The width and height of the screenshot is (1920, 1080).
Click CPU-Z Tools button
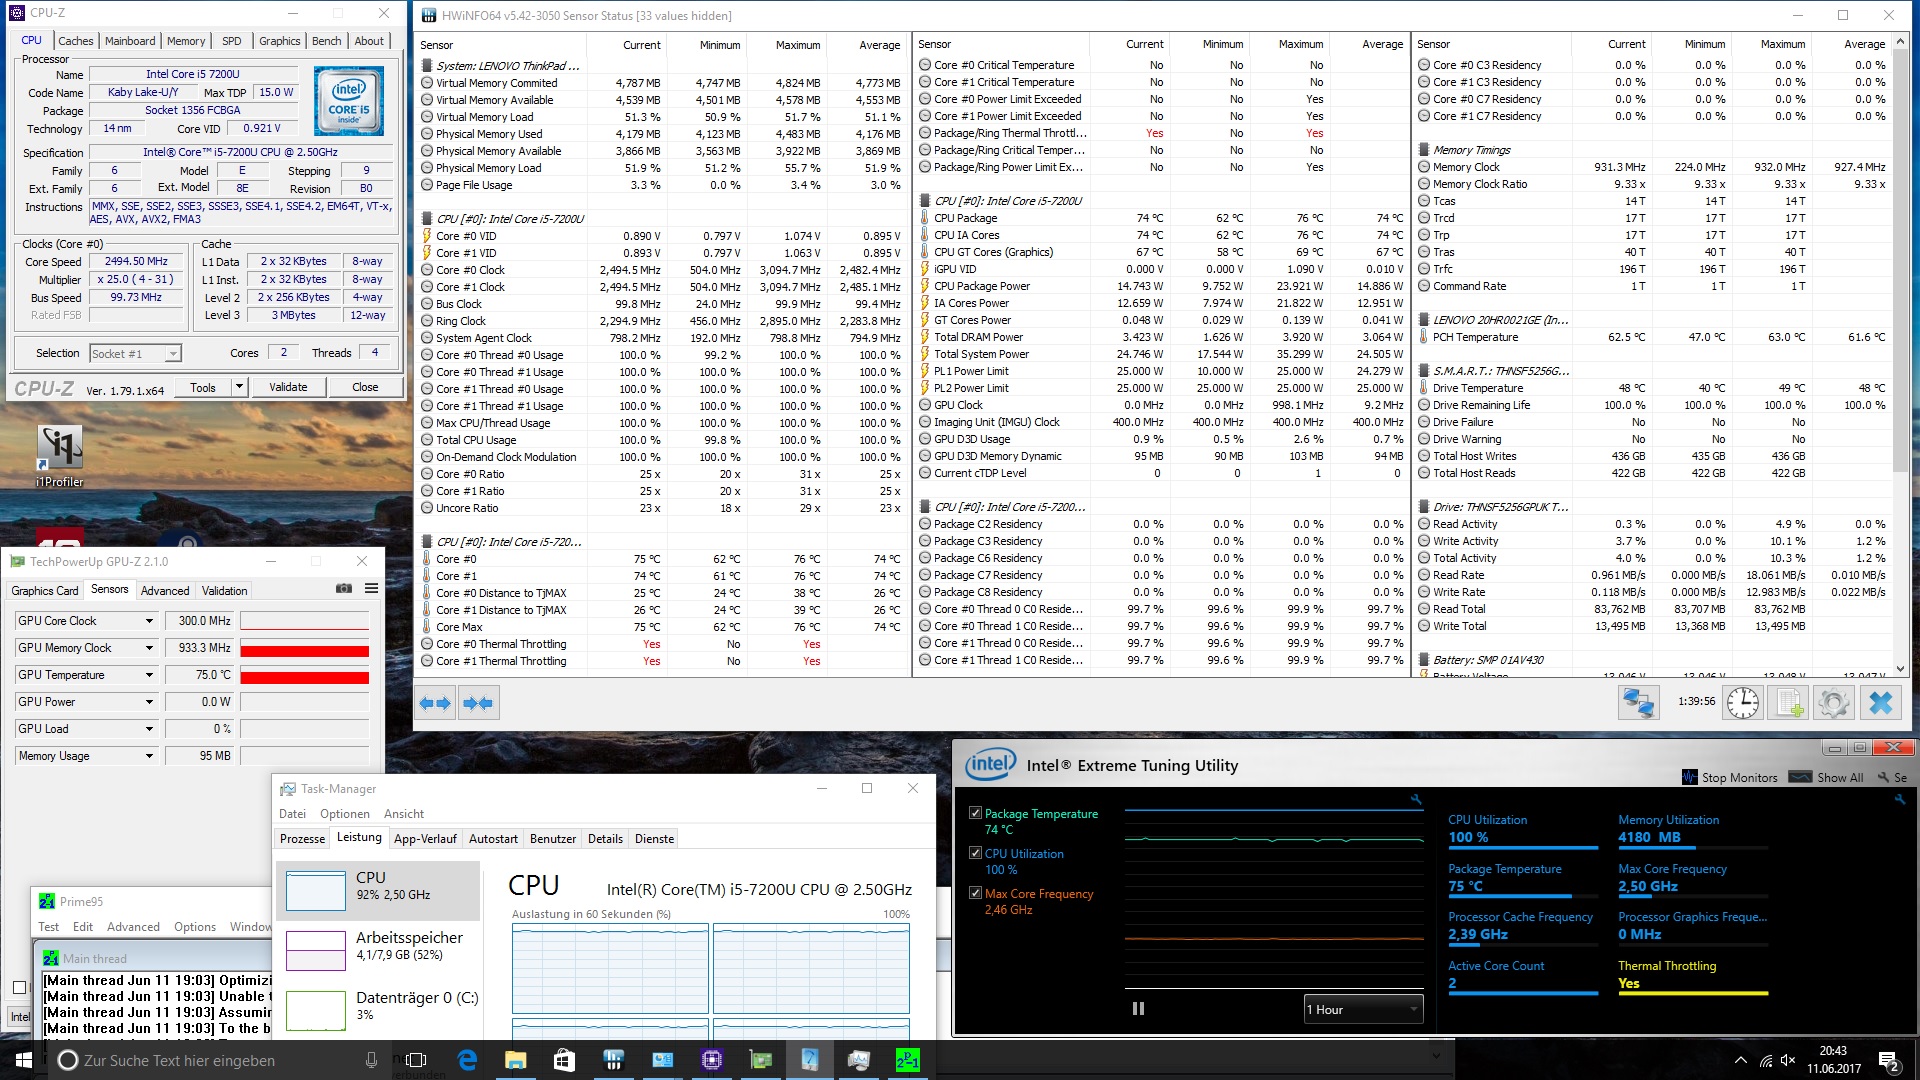tap(203, 387)
